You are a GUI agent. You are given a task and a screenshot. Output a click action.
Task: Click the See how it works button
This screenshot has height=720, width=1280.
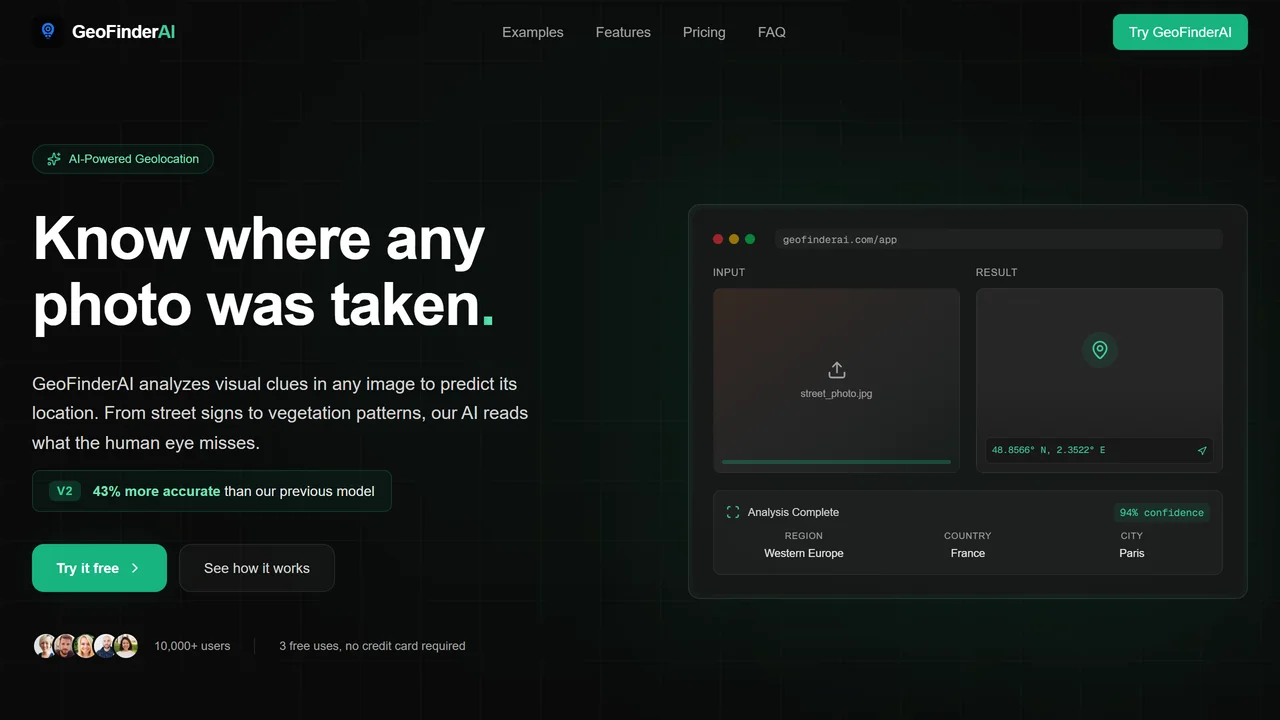pyautogui.click(x=257, y=568)
